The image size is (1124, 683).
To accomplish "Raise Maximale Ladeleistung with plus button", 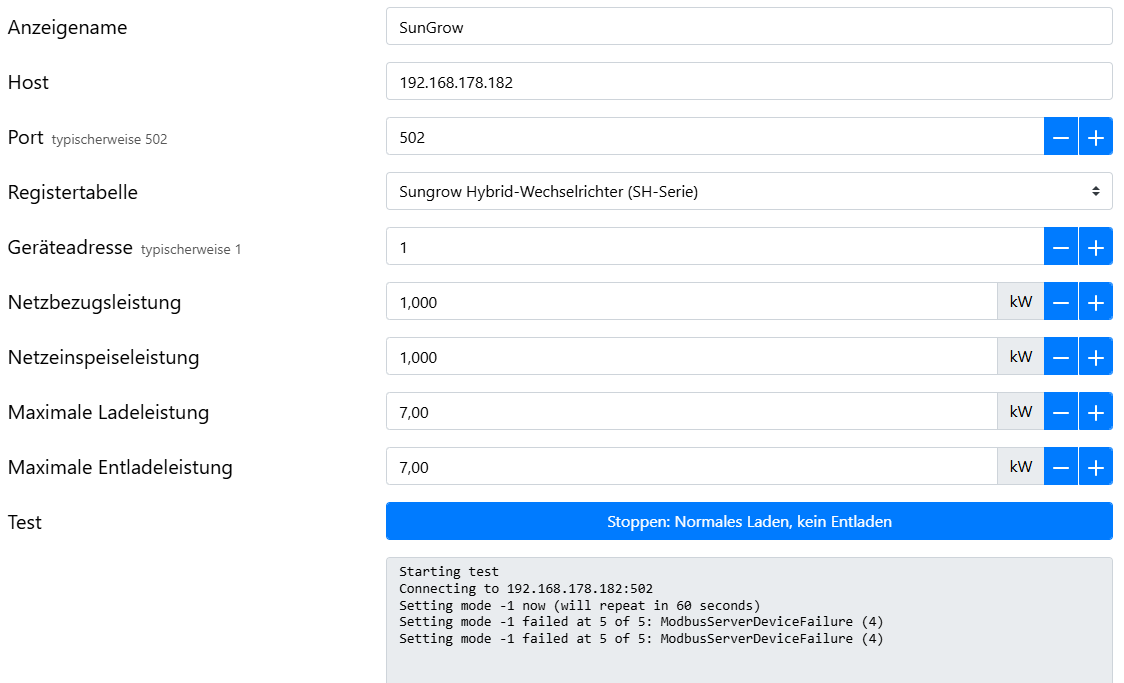I will tap(1095, 412).
